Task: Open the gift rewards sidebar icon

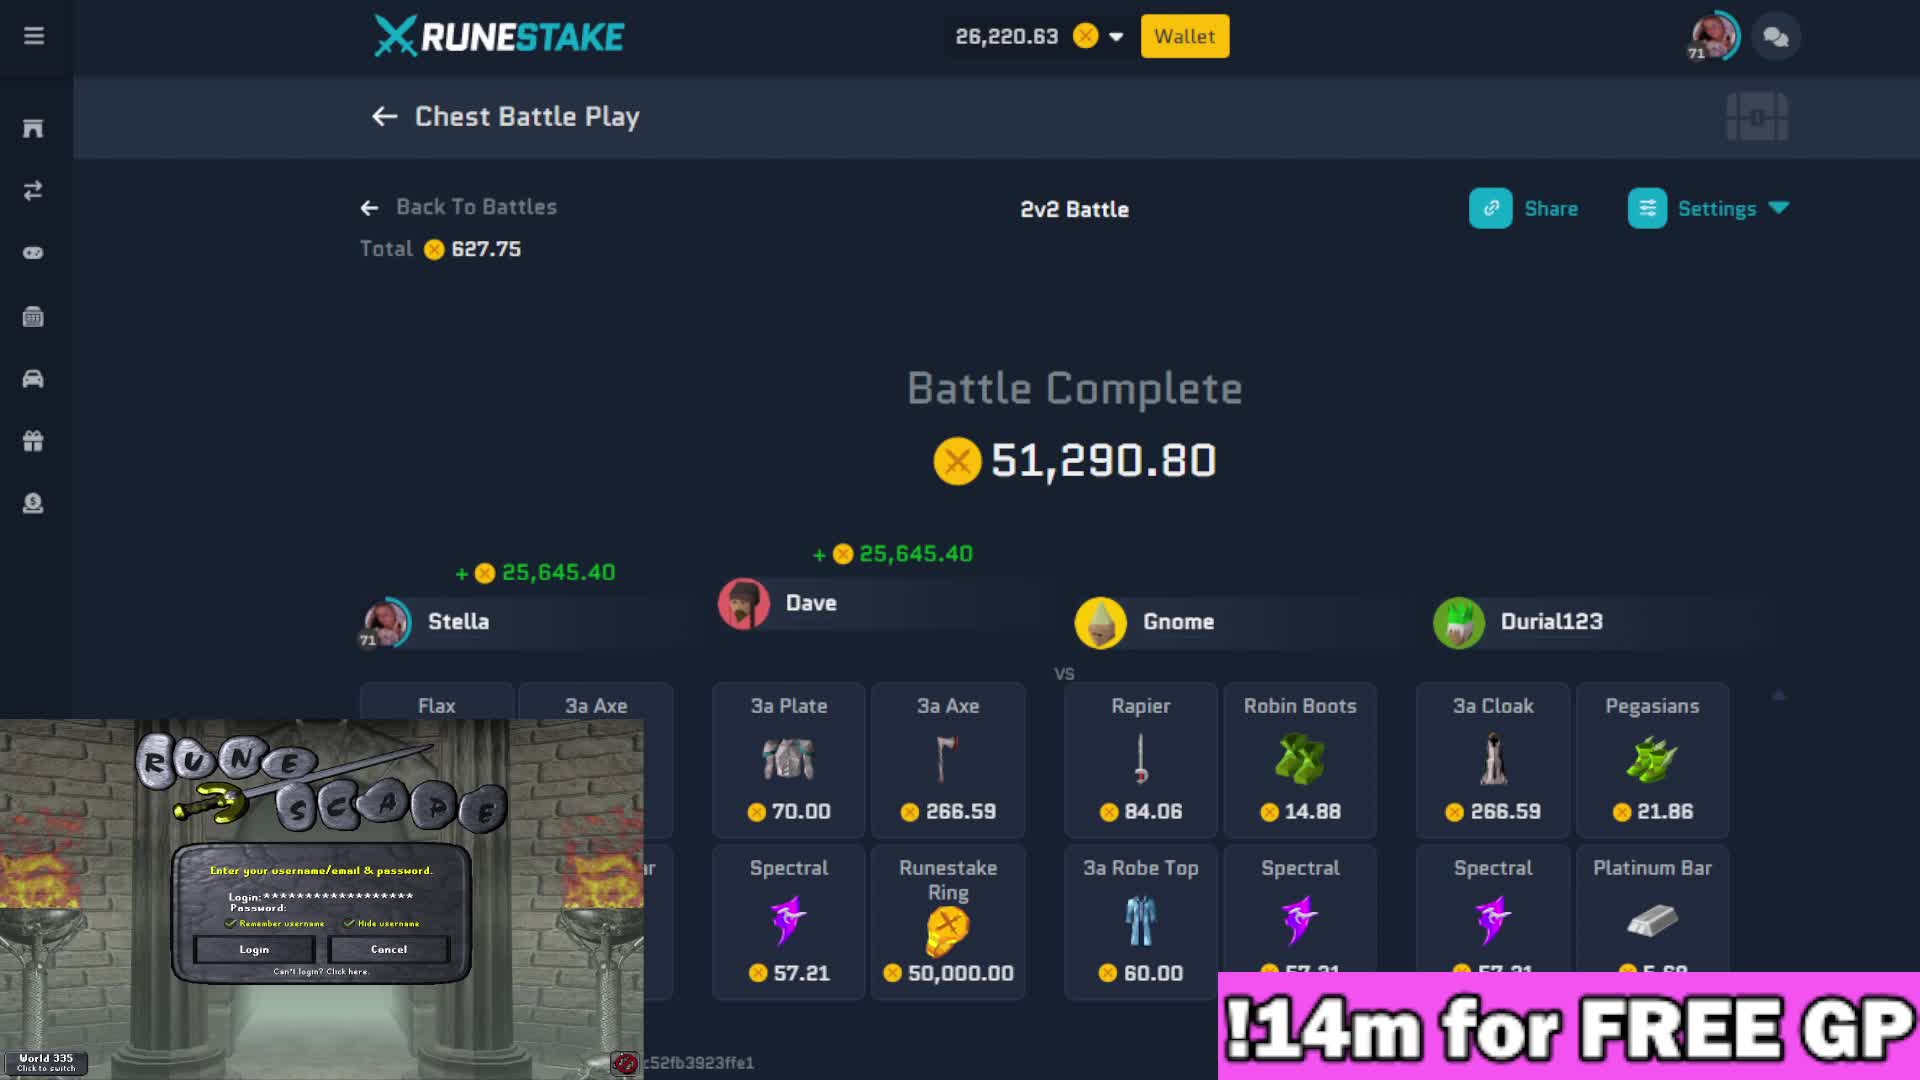Action: pos(33,441)
